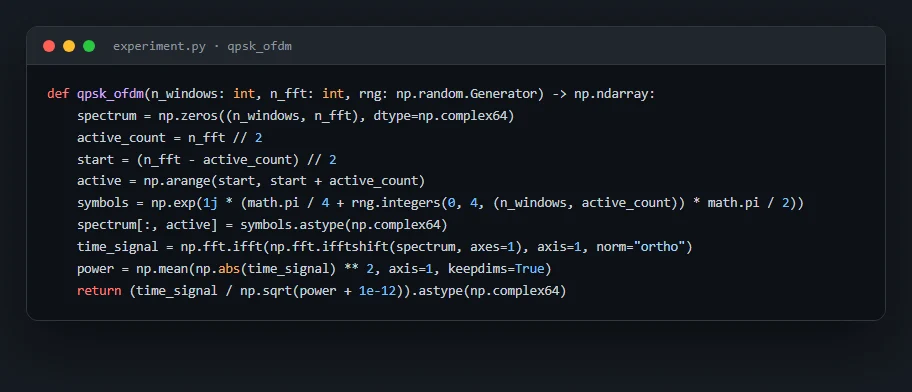
Task: Click the red close dot
Action: click(49, 46)
